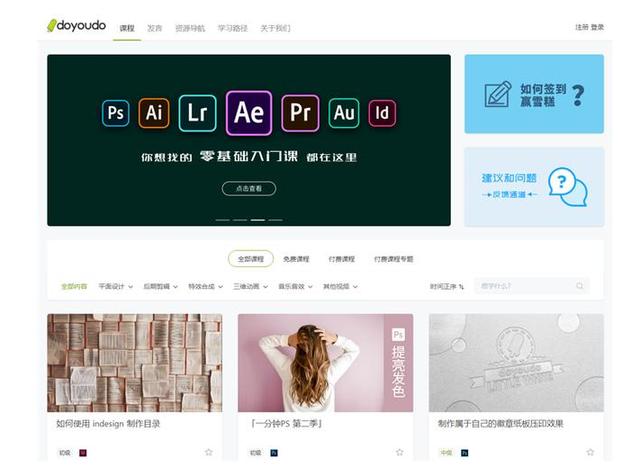Select the 付费课程 tab
The image size is (640, 468).
pyautogui.click(x=342, y=259)
